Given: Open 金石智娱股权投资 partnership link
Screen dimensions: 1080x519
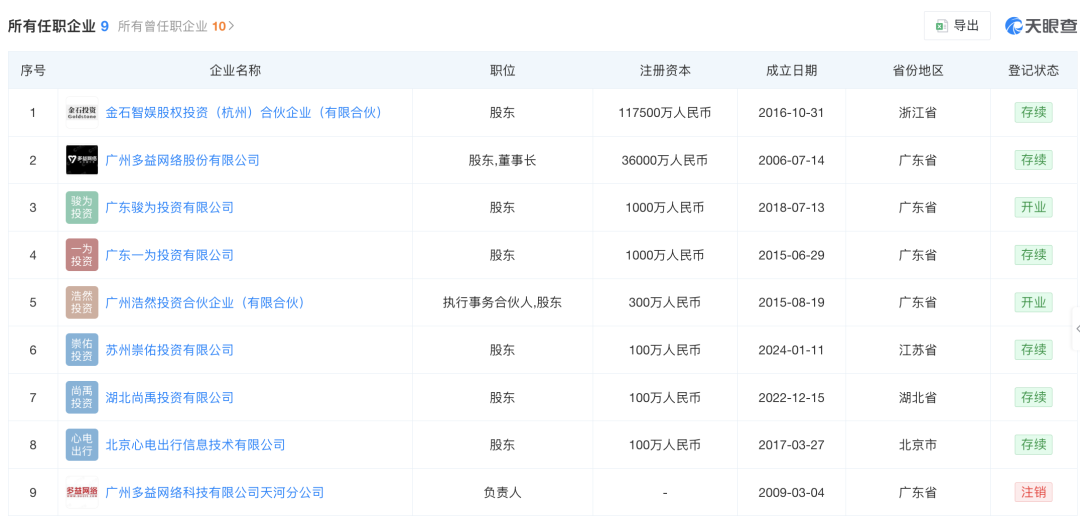Looking at the screenshot, I should [x=244, y=113].
